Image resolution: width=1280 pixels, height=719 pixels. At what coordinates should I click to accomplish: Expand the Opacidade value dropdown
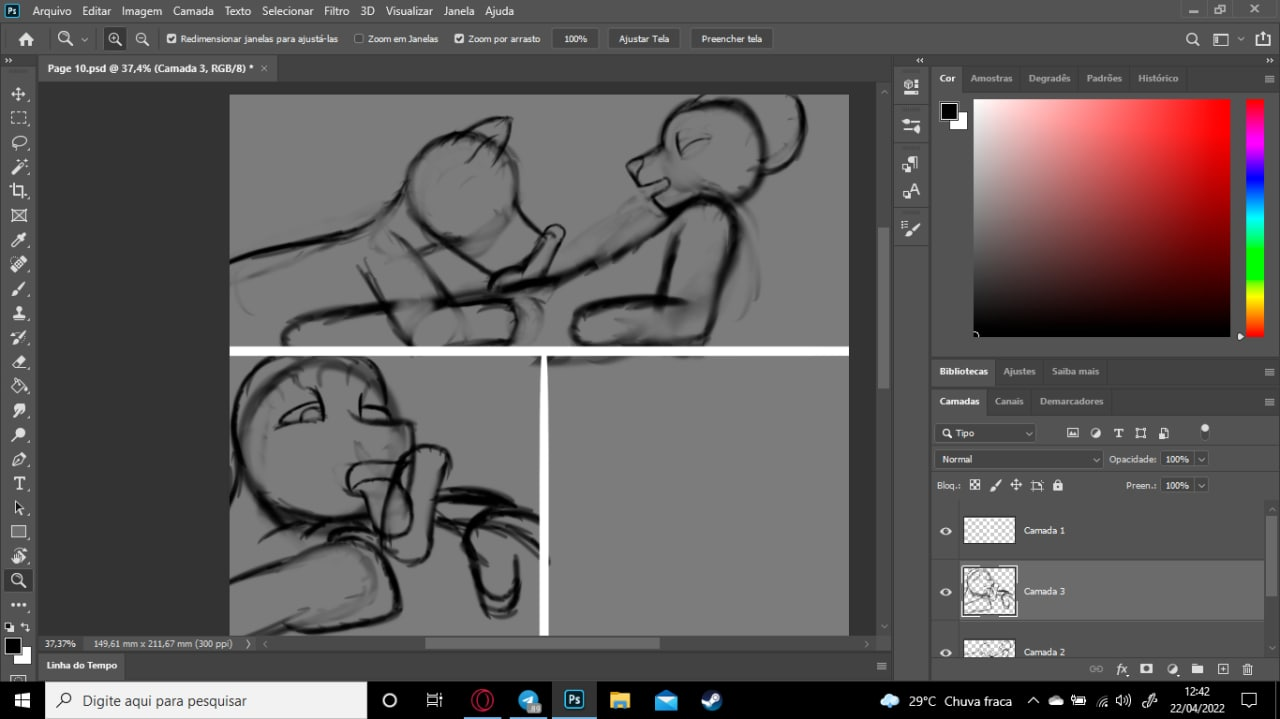pos(1201,459)
